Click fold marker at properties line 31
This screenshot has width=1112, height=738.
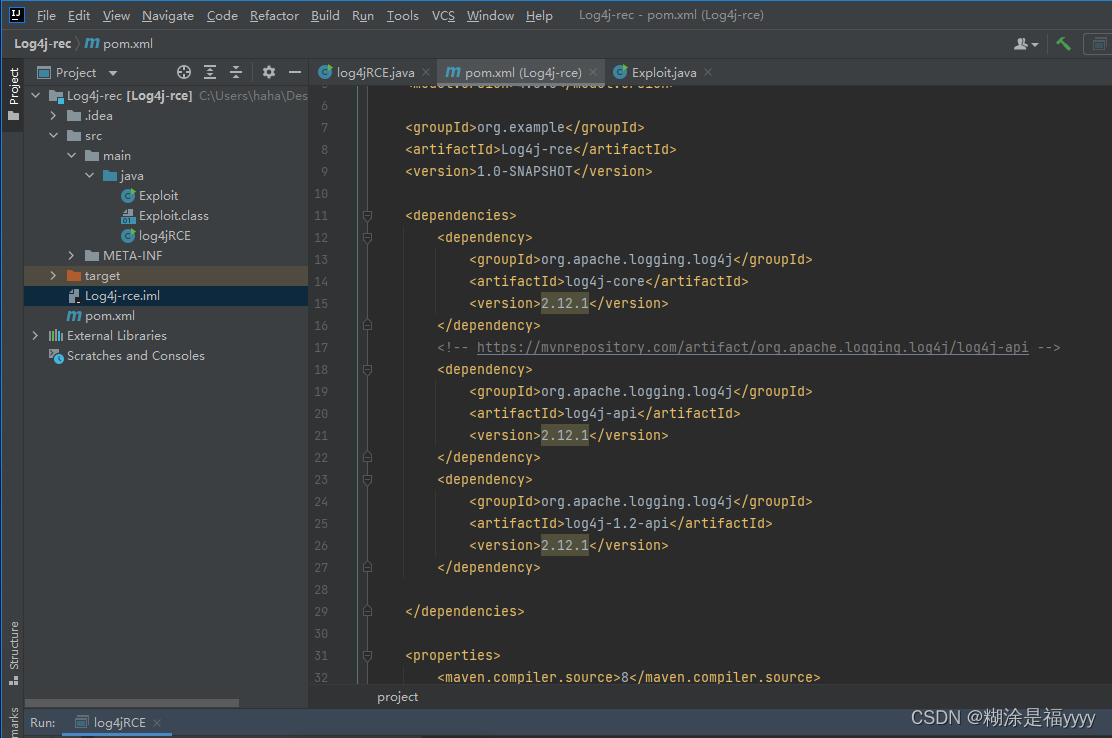tap(367, 656)
